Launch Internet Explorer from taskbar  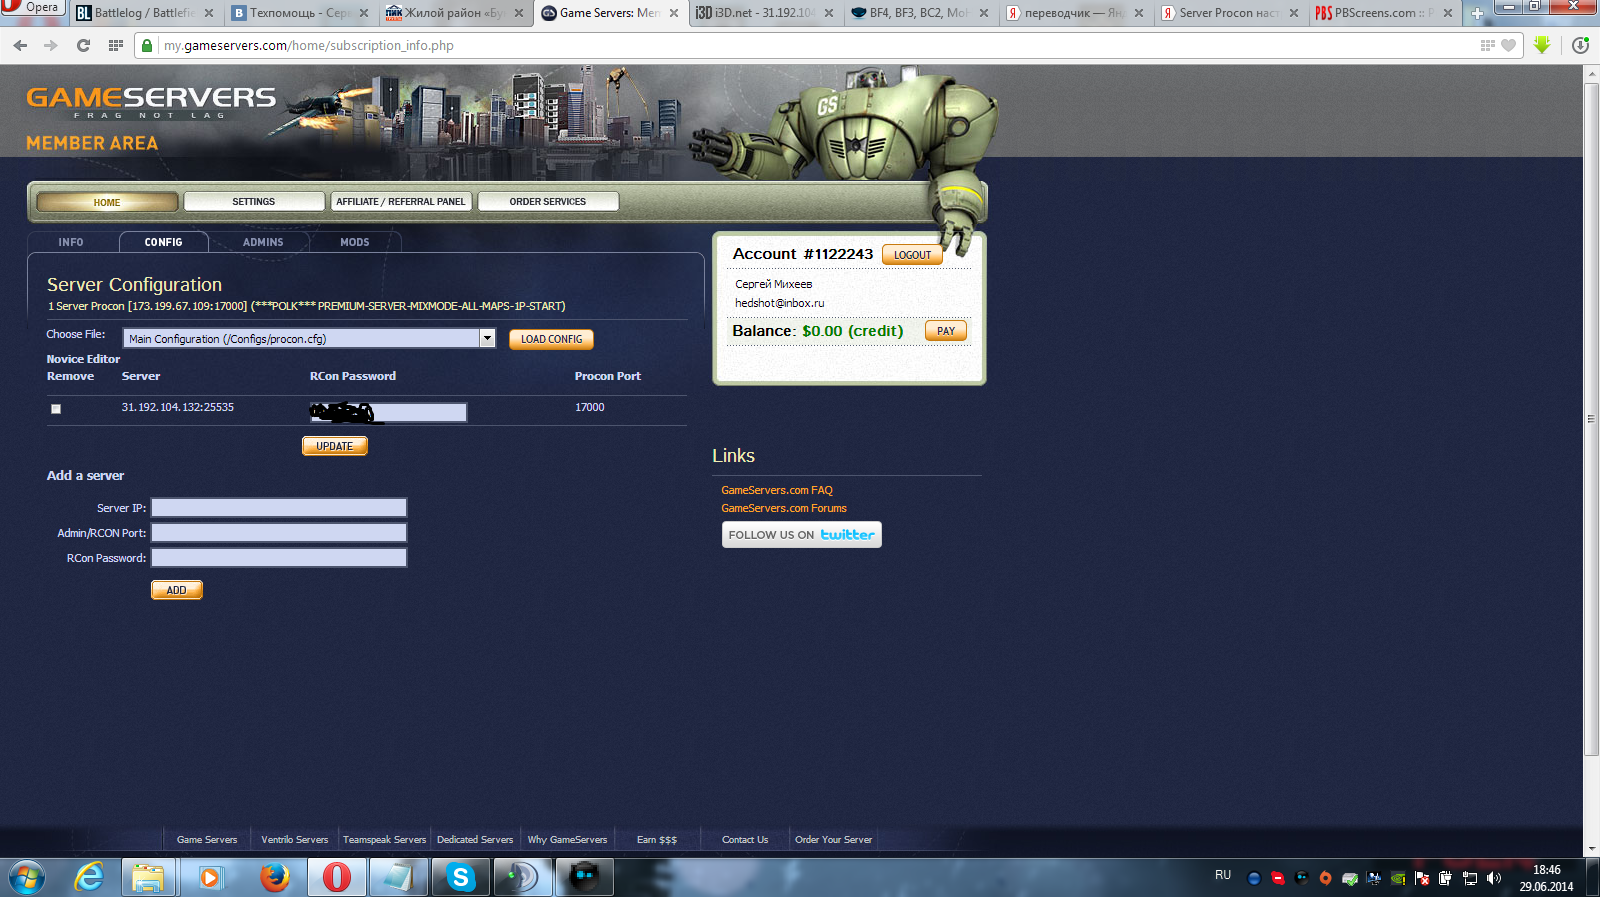pos(90,878)
